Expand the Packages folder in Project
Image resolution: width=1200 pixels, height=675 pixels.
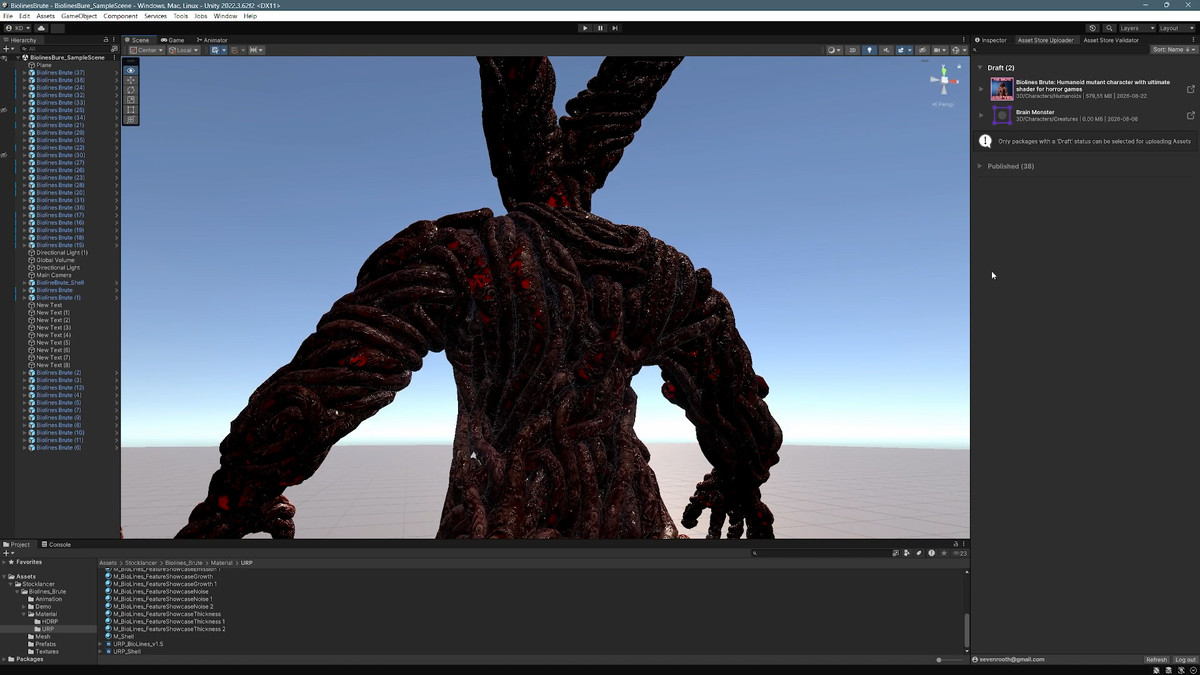tap(4, 659)
